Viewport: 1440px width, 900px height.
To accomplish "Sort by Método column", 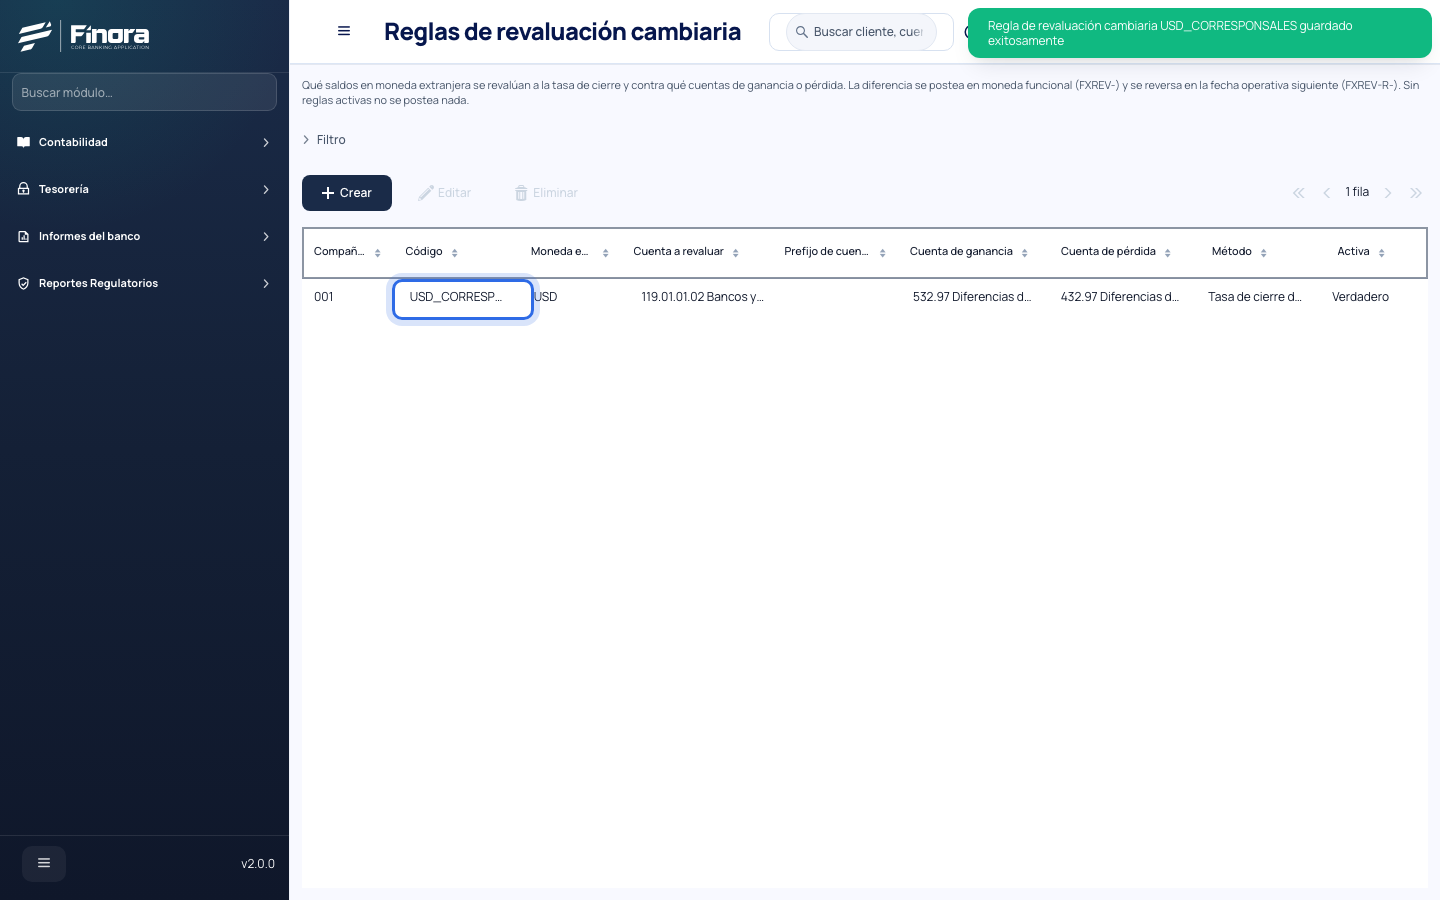I will pyautogui.click(x=1263, y=253).
